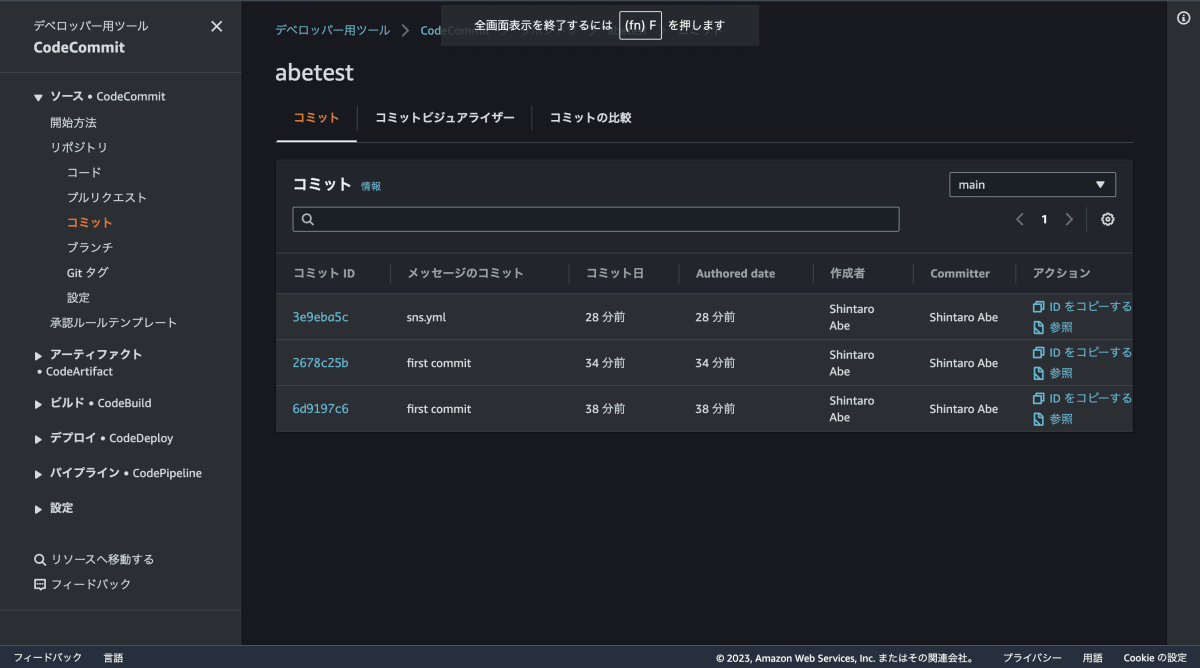Click コミット日 column header
1200x668 pixels.
click(x=614, y=273)
